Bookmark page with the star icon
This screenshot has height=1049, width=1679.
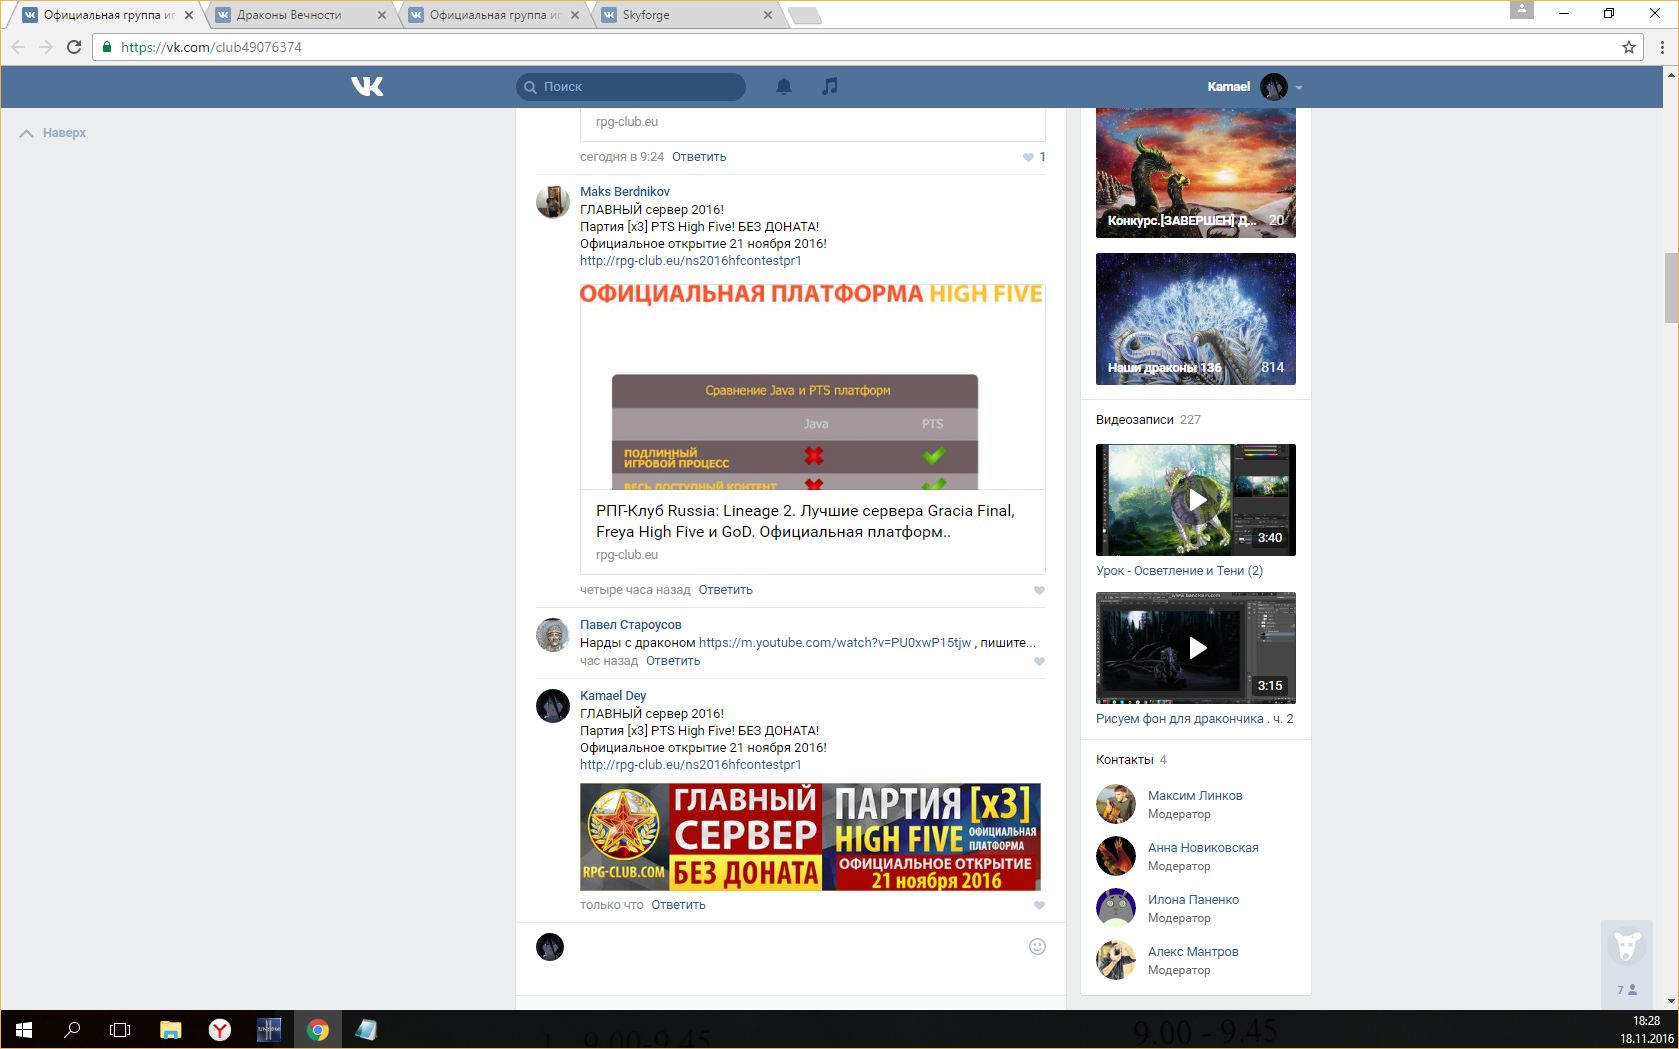[x=1628, y=47]
